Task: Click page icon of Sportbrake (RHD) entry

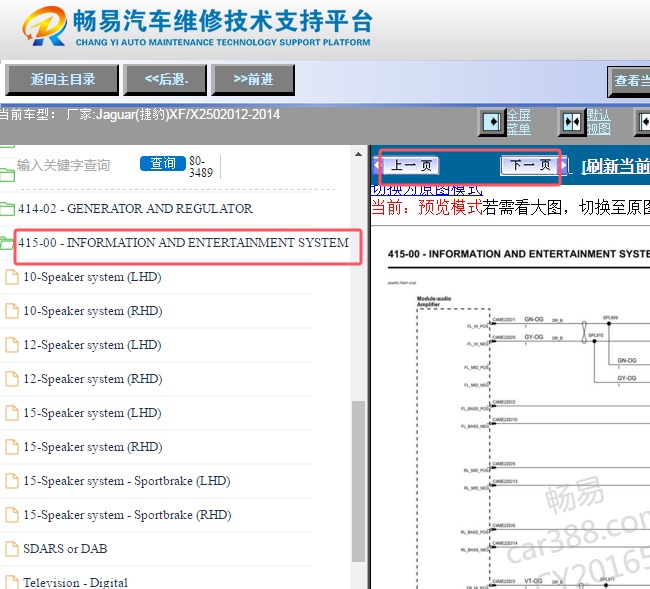Action: [x=12, y=515]
